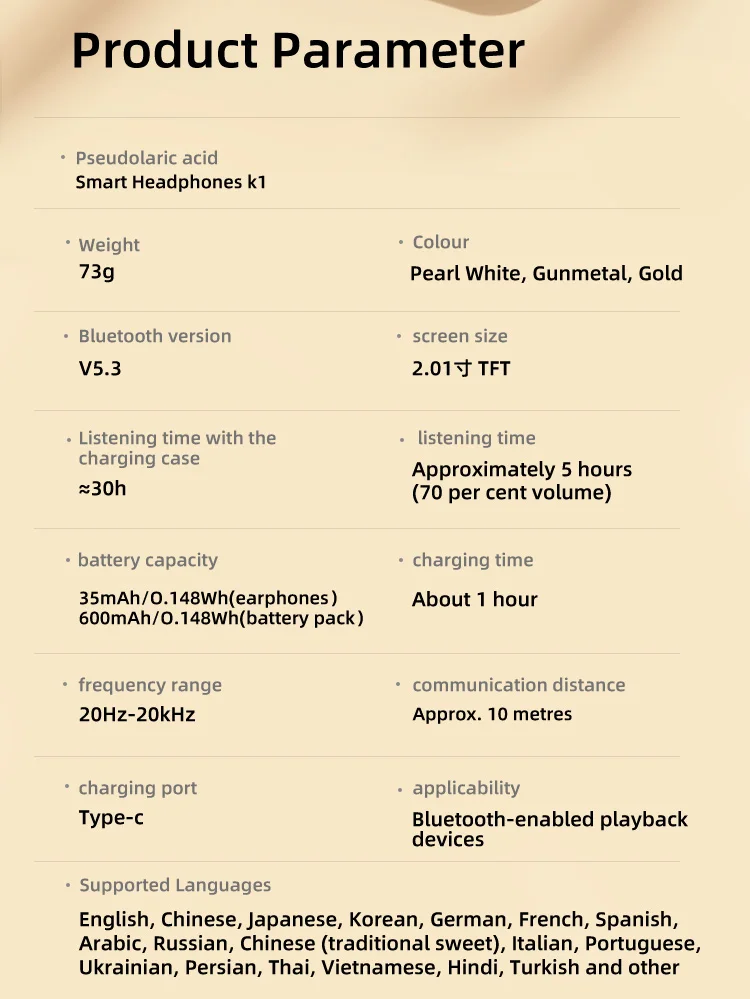750x999 pixels.
Task: Select the Colour label text
Action: coord(441,242)
